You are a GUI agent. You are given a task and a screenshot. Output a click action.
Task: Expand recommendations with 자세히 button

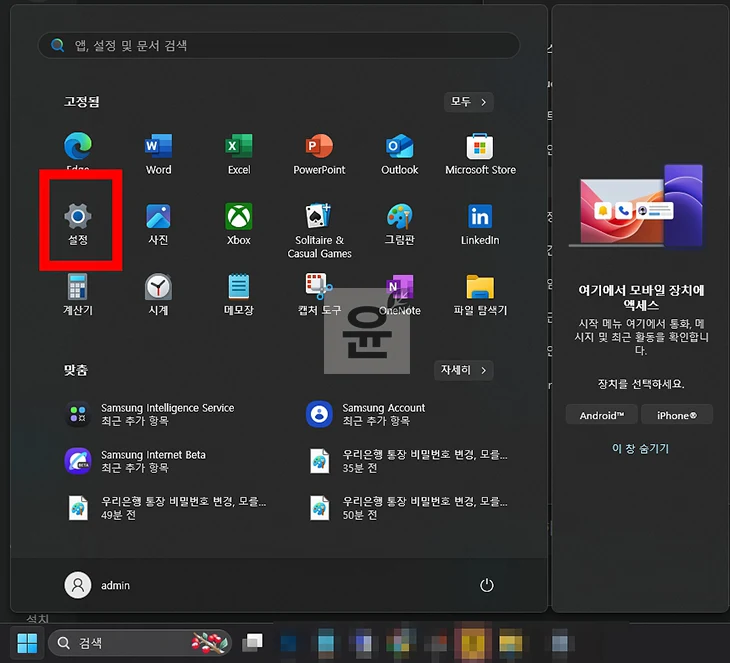click(x=464, y=370)
